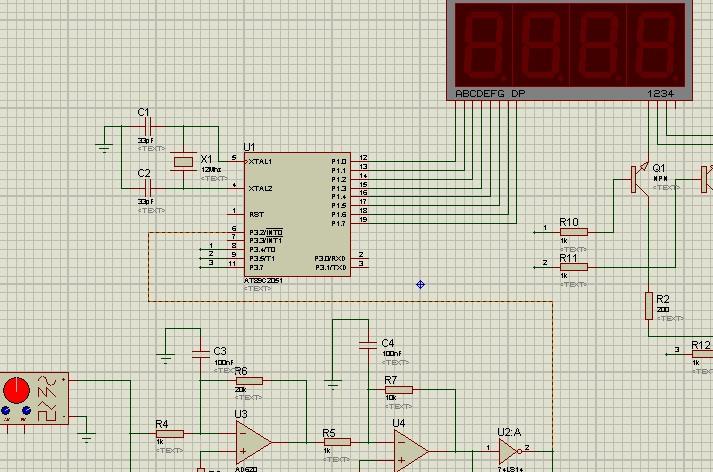Click the '200' value beside R2
This screenshot has height=472, width=713.
[663, 309]
